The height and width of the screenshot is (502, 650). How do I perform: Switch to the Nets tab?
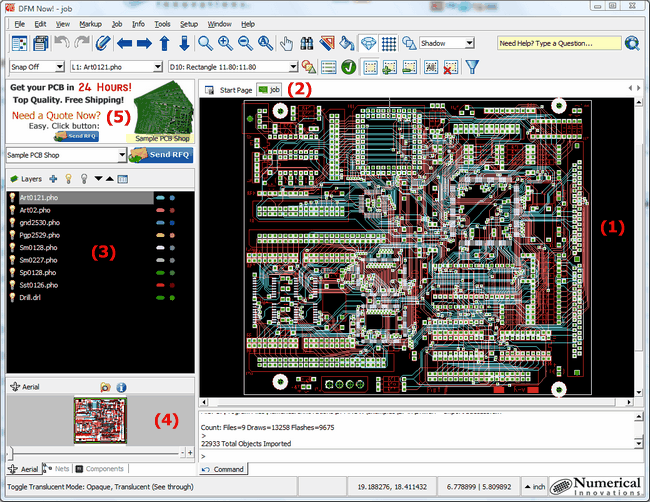[x=57, y=469]
